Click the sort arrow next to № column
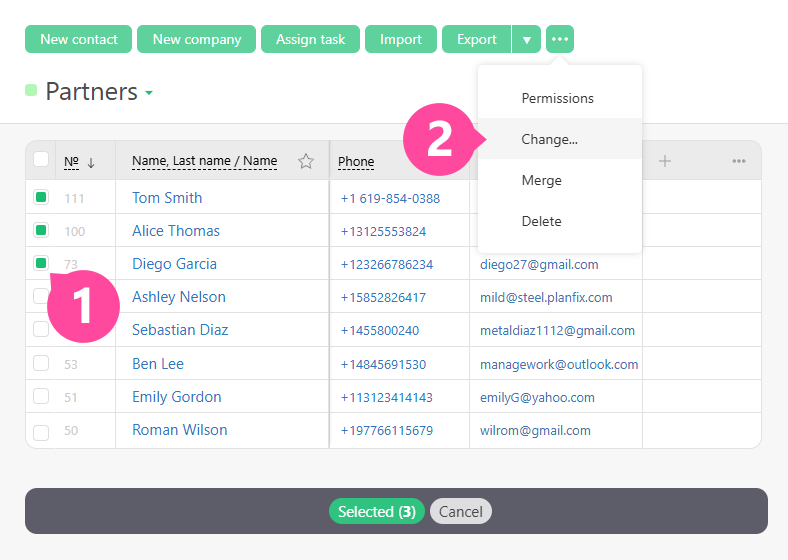Image resolution: width=788 pixels, height=560 pixels. click(x=91, y=162)
